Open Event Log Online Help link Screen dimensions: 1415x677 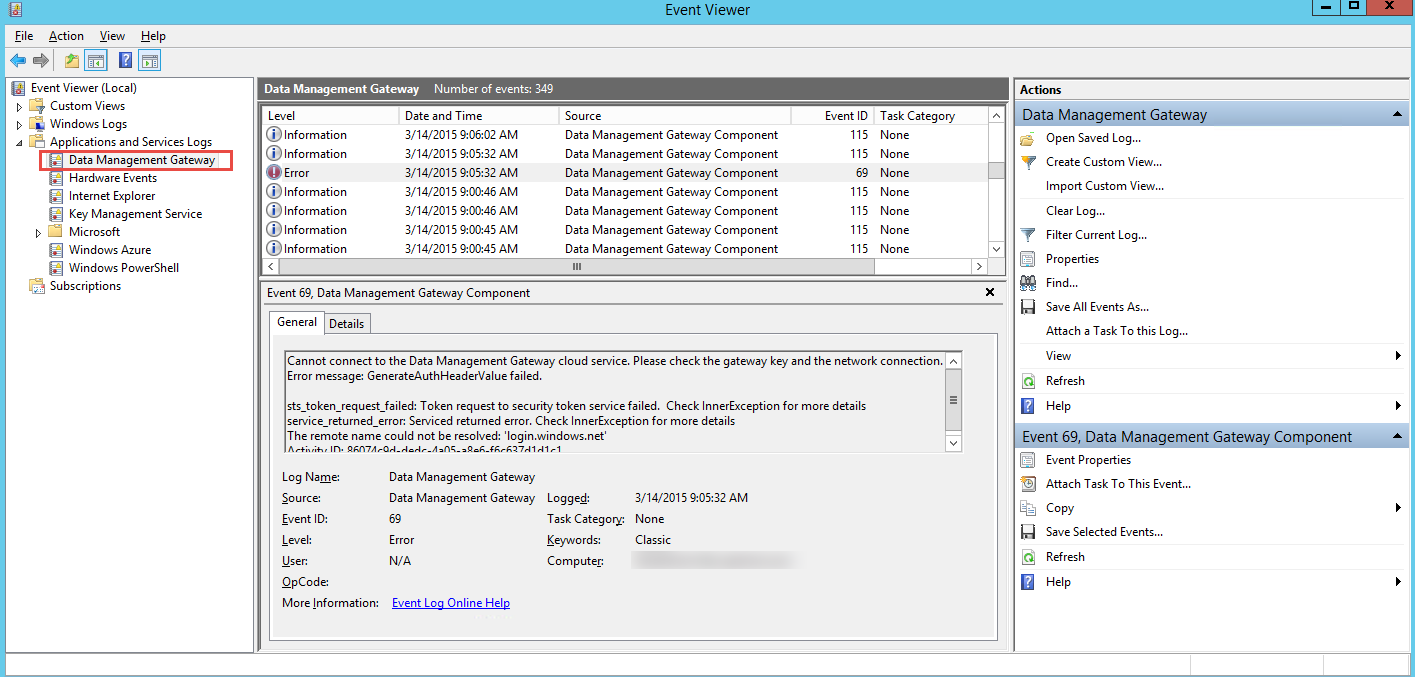[451, 603]
